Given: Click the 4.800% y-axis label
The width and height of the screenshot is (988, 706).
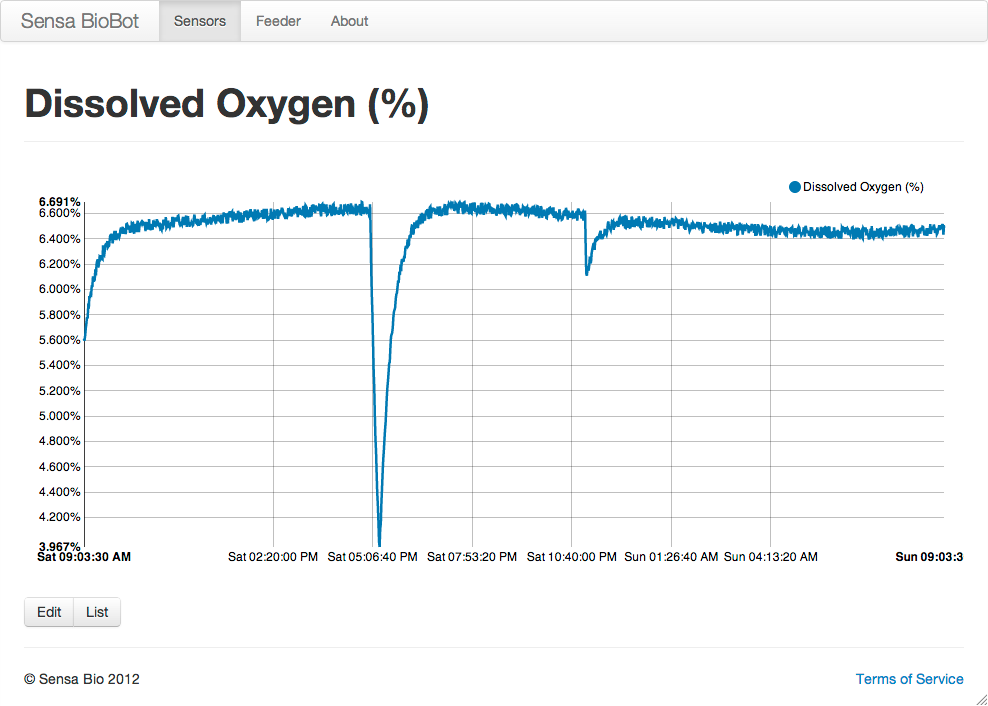Looking at the screenshot, I should click(x=60, y=441).
